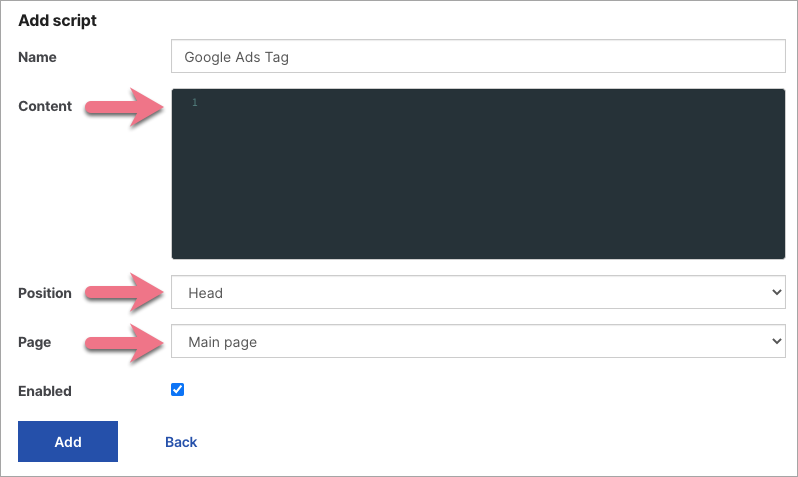Screen dimensions: 798x477
Task: Click the red arrow pointing to Content
Action: (125, 107)
